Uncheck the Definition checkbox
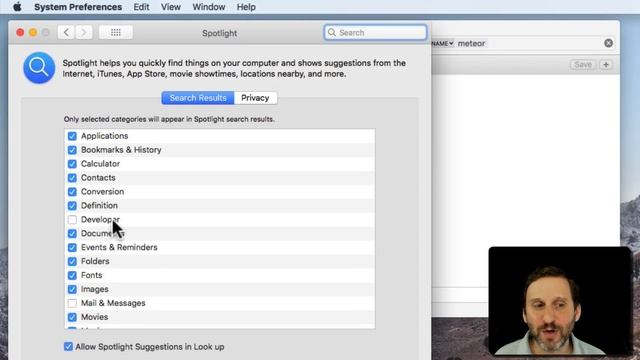Viewport: 640px width, 360px height. [x=72, y=205]
